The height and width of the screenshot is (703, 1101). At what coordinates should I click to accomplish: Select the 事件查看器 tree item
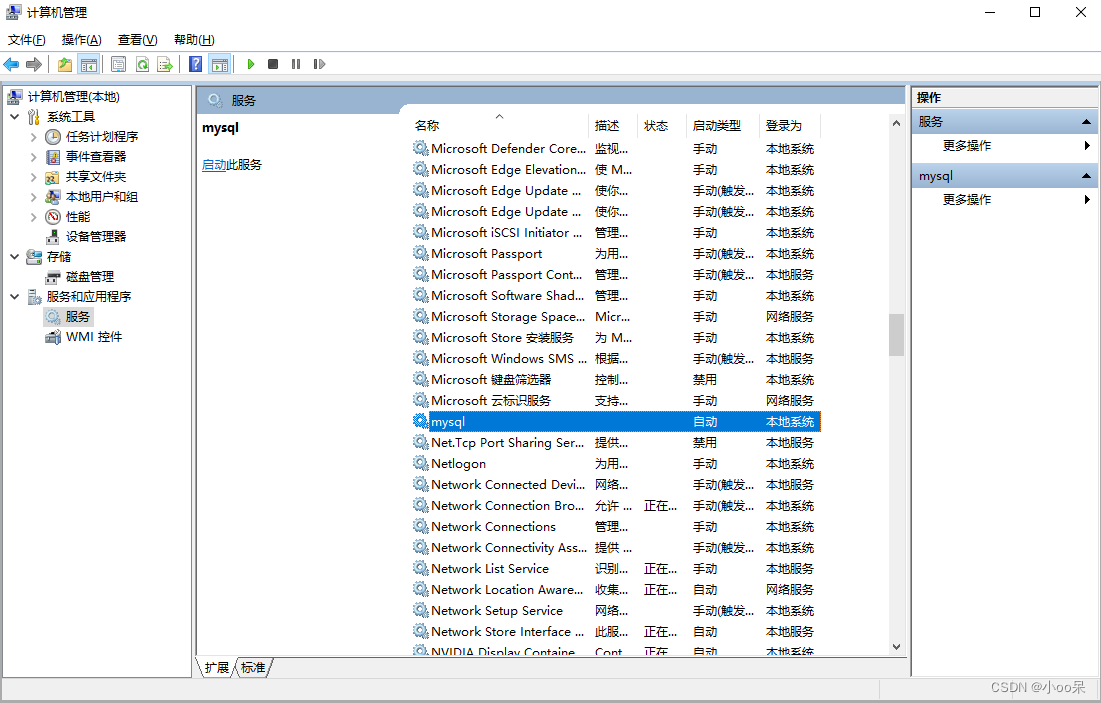(96, 157)
